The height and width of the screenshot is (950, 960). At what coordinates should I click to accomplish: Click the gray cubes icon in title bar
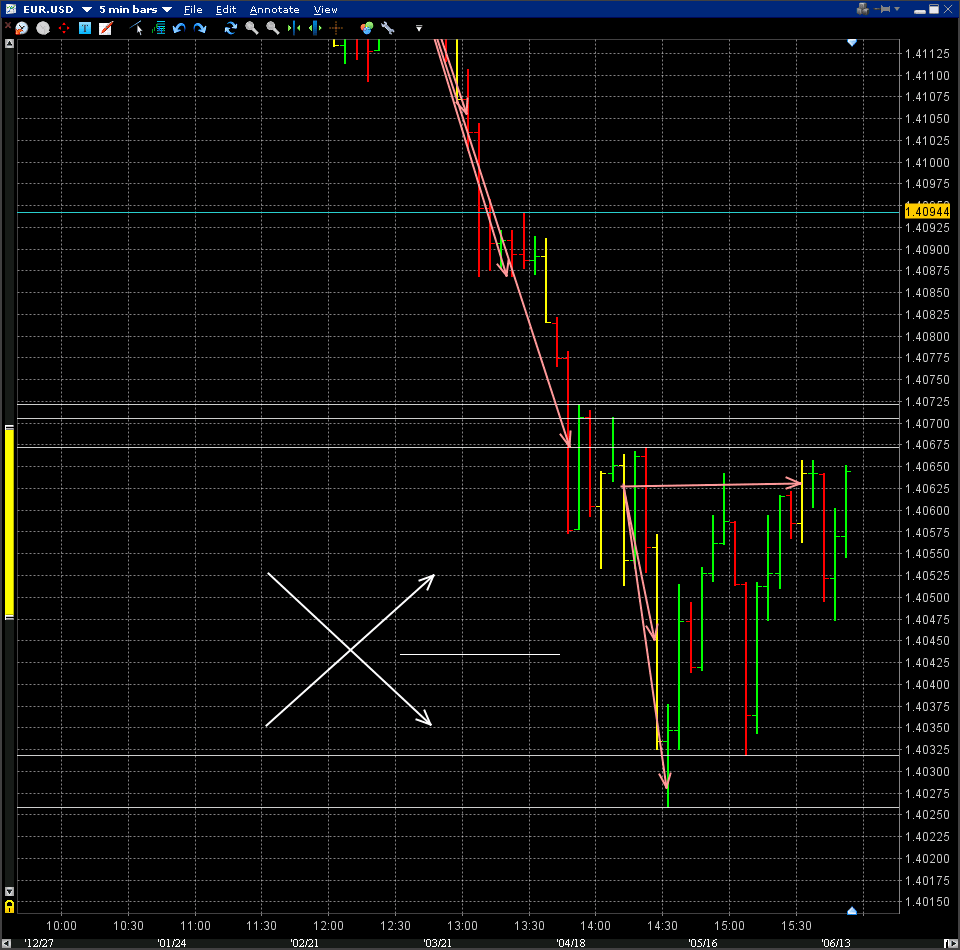point(863,9)
